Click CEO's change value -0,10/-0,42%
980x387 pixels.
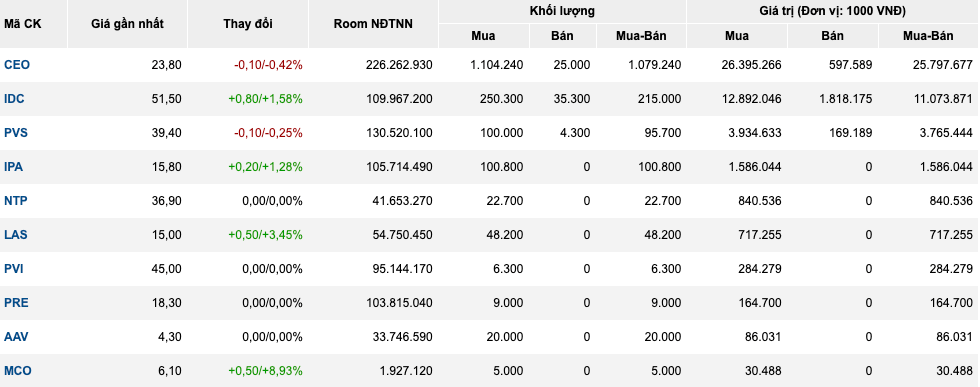pos(268,64)
